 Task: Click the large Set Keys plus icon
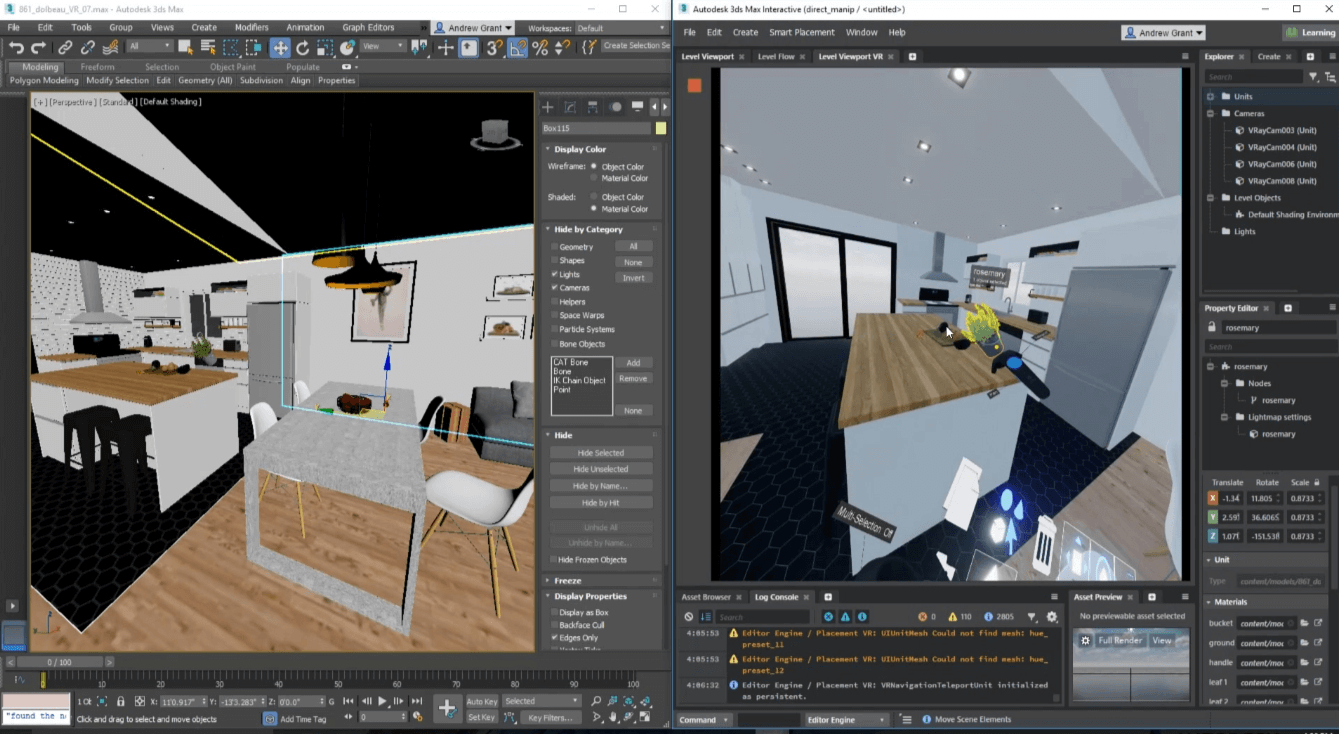click(447, 709)
